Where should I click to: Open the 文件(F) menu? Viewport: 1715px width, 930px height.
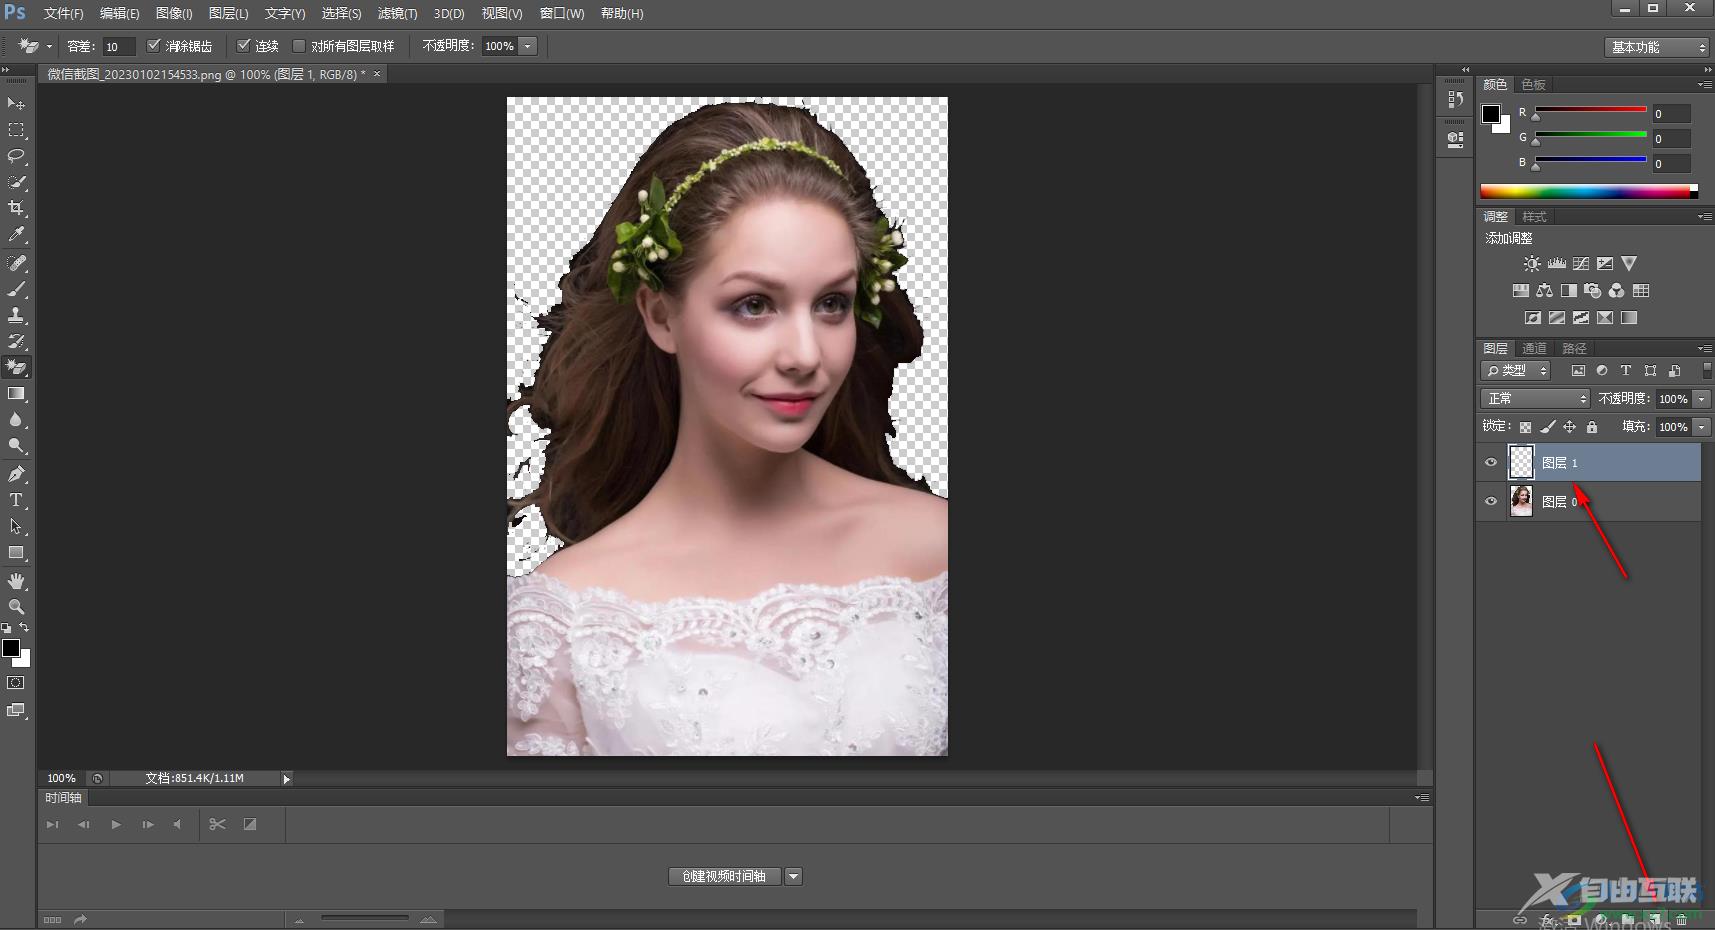click(x=63, y=14)
